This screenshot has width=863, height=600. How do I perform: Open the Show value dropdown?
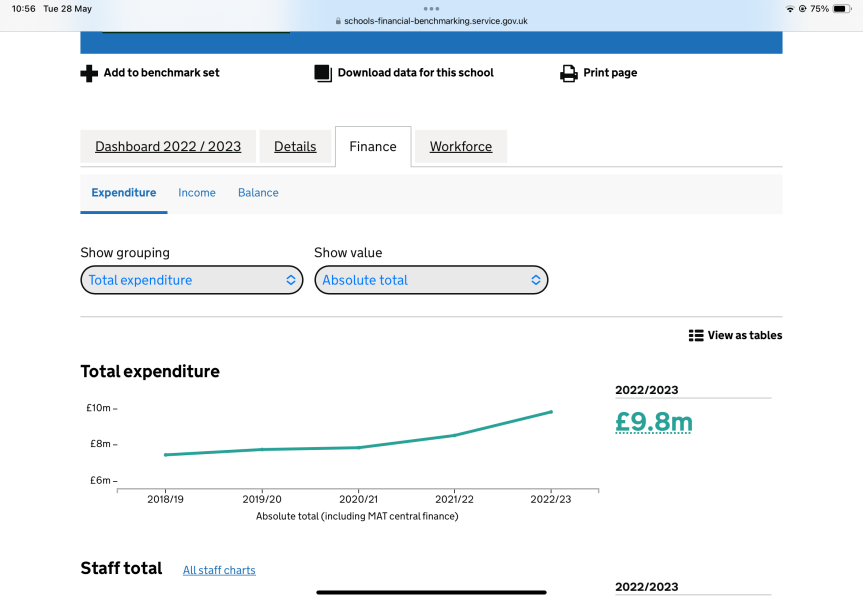tap(431, 280)
